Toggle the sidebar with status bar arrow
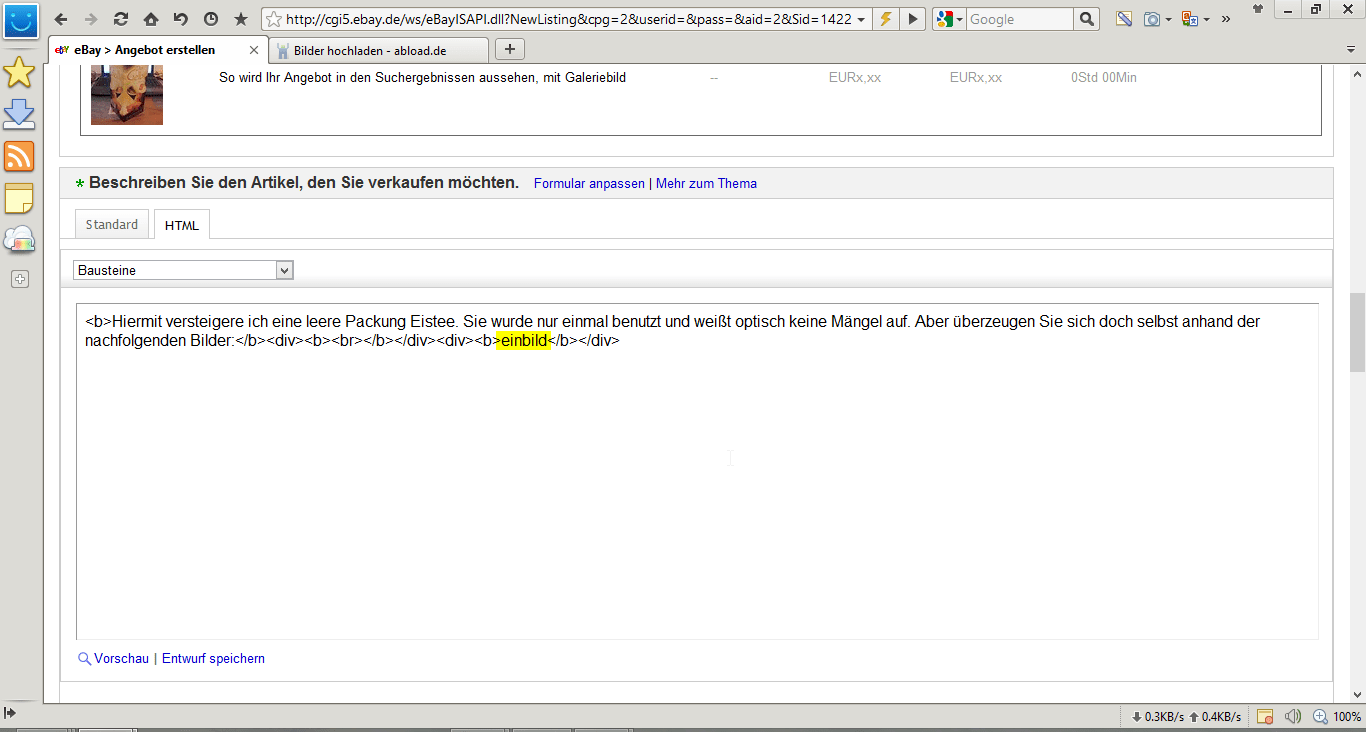Image resolution: width=1366 pixels, height=732 pixels. click(x=11, y=715)
